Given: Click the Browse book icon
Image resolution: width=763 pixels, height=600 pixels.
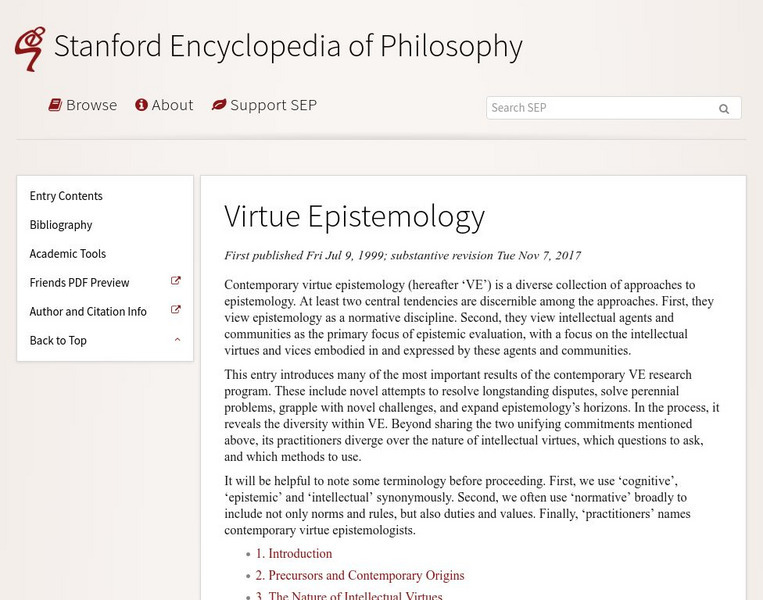Looking at the screenshot, I should (56, 105).
